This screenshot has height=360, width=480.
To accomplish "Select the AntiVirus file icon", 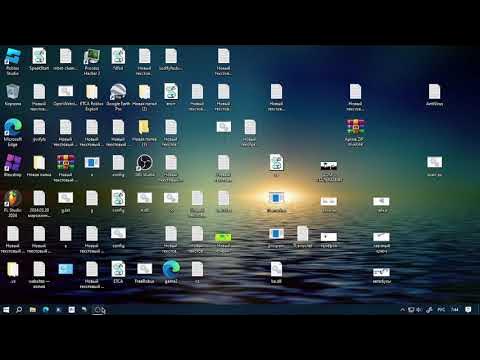I will 434,95.
